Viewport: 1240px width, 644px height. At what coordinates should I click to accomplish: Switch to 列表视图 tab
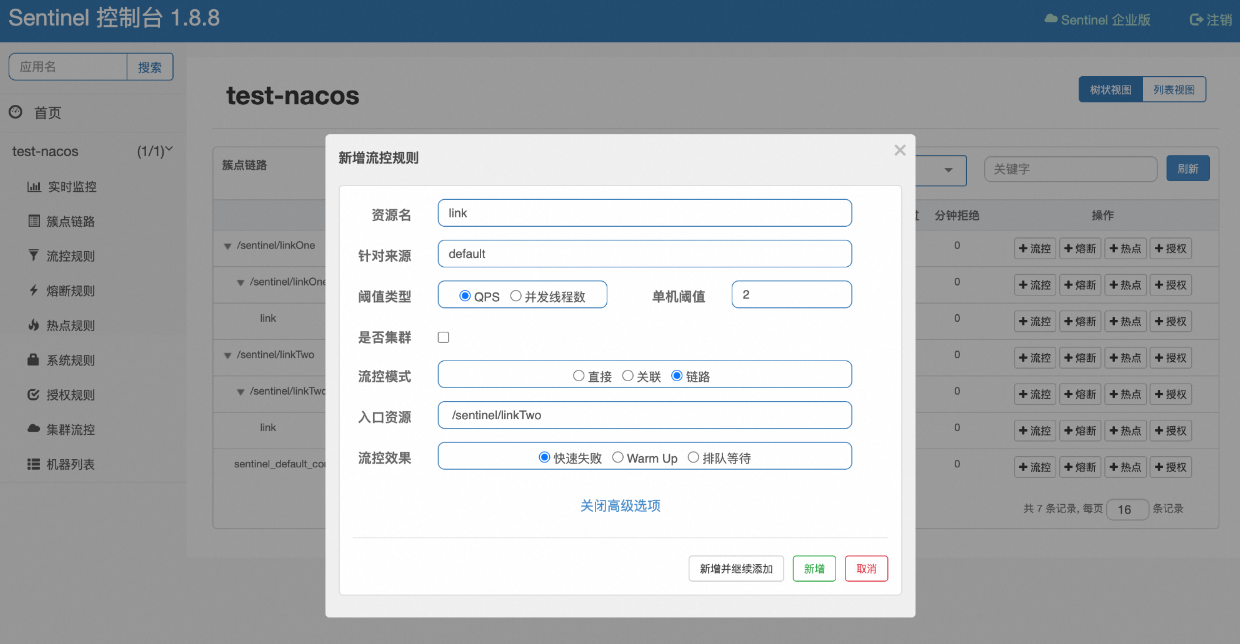[1174, 90]
